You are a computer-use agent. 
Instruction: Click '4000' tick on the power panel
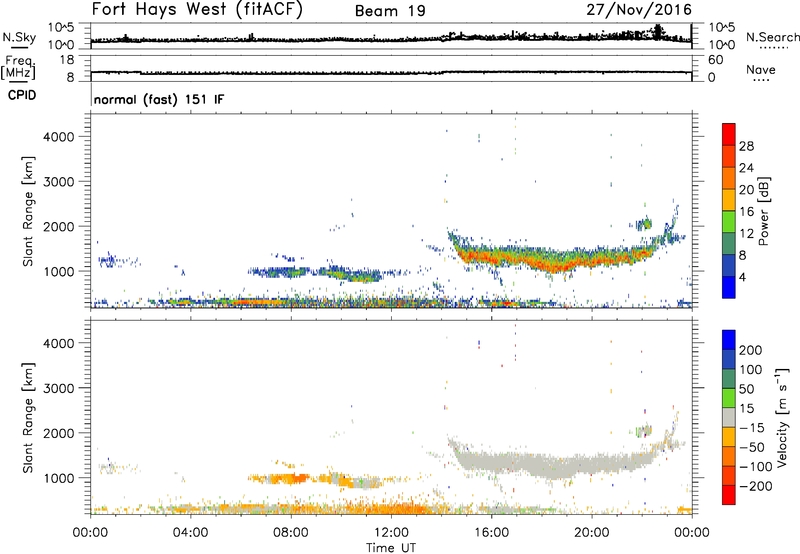coord(58,137)
